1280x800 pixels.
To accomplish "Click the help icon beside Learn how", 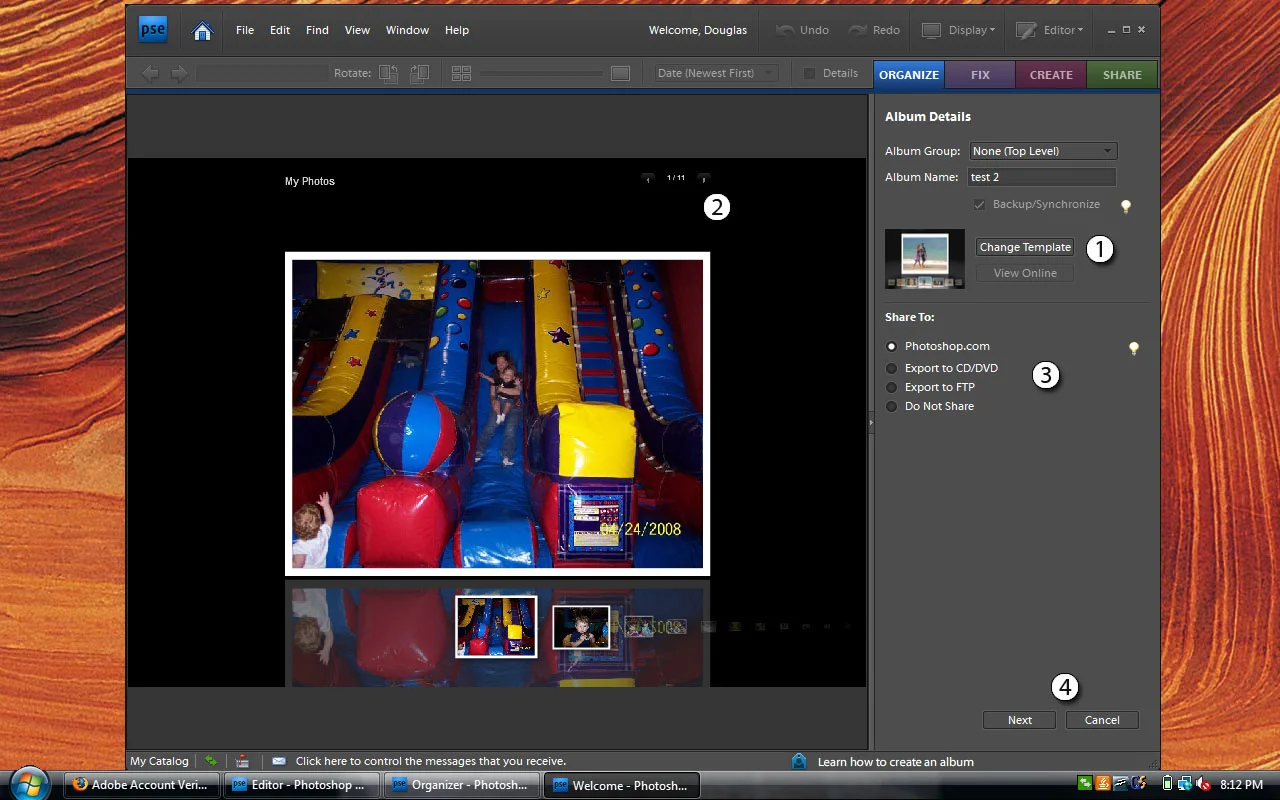I will point(799,761).
